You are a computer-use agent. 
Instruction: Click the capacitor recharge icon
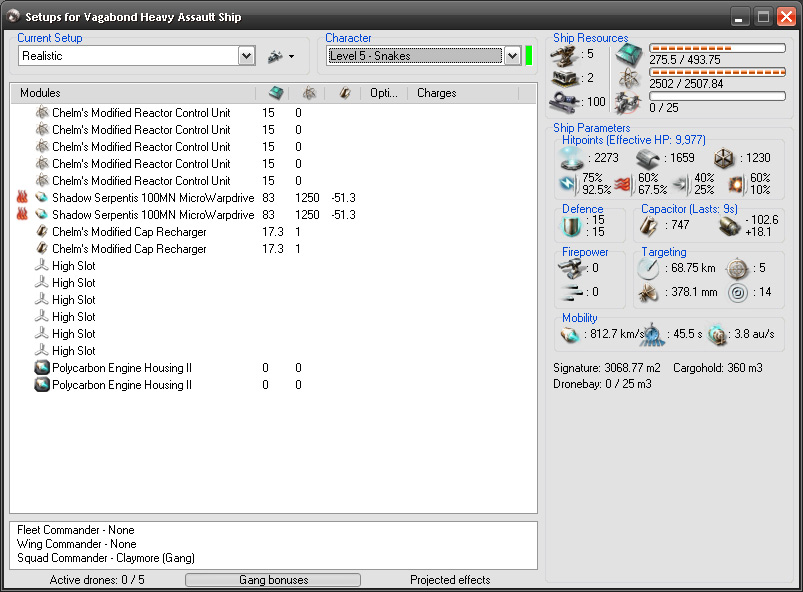[x=729, y=226]
